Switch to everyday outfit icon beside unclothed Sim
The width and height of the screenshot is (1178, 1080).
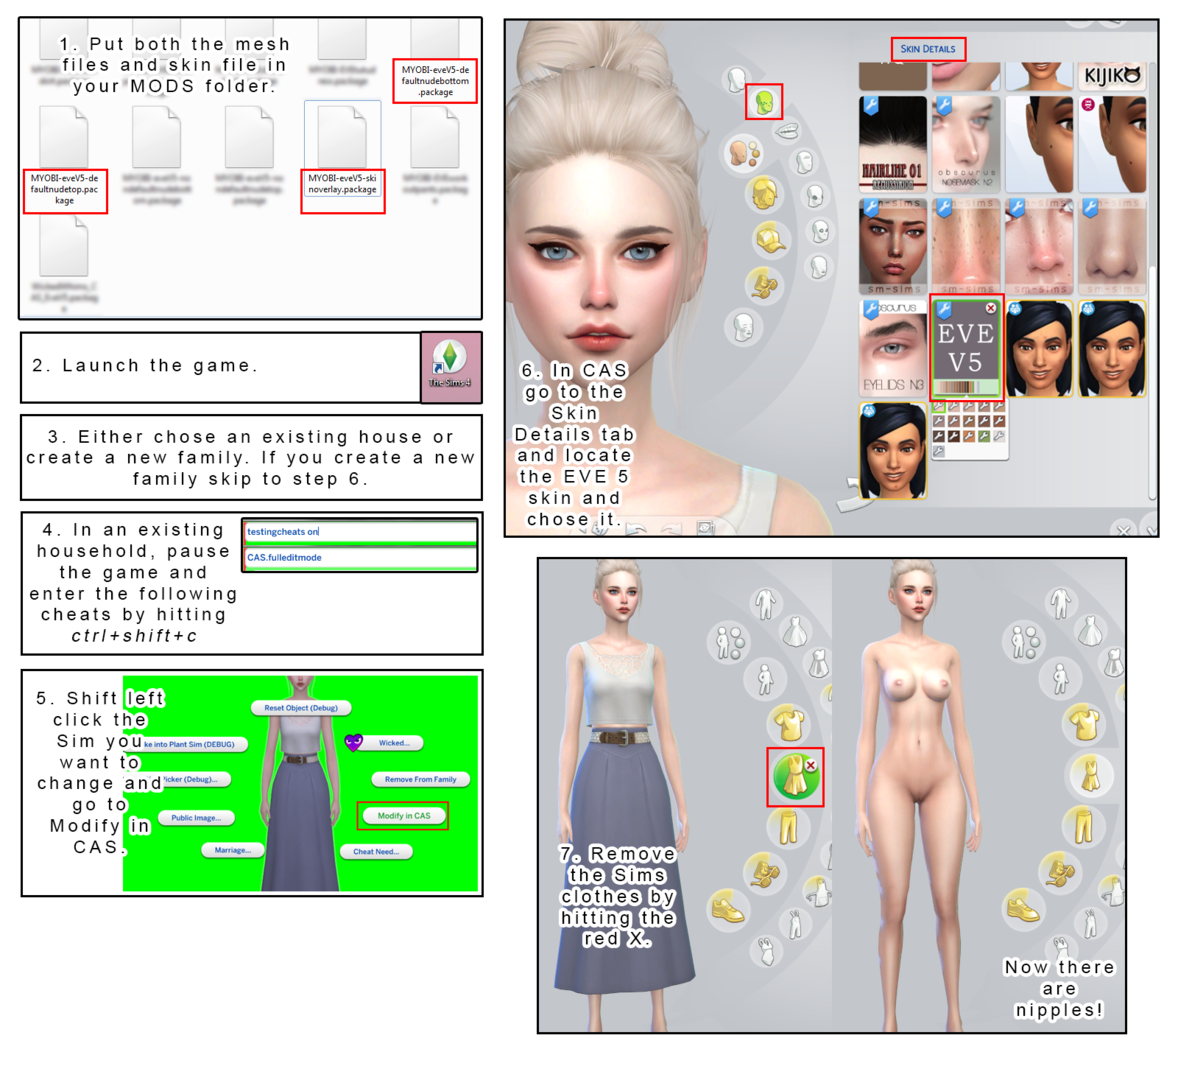(1060, 603)
